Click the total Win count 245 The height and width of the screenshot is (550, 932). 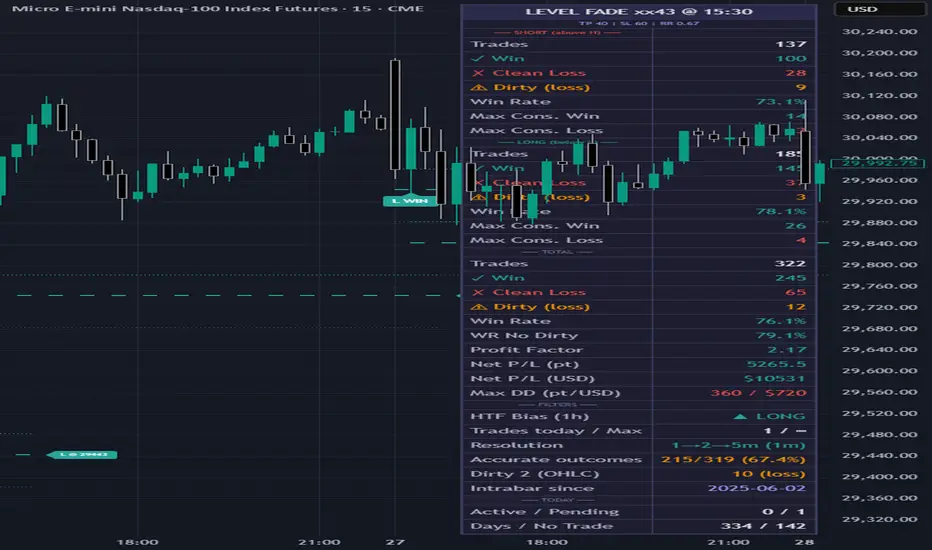pyautogui.click(x=790, y=278)
